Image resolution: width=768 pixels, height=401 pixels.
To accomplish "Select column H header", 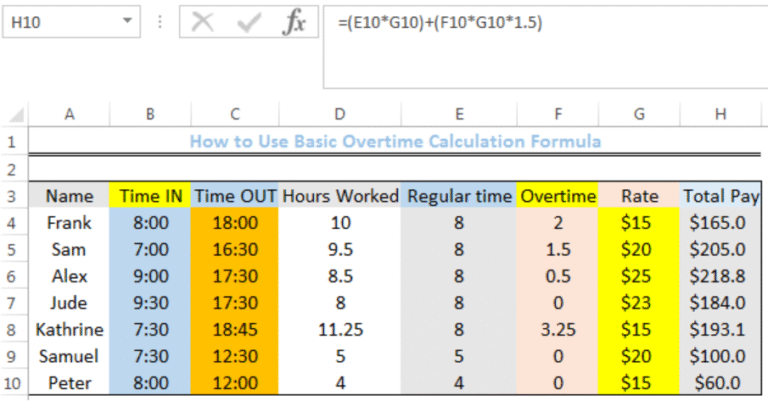I will (720, 114).
